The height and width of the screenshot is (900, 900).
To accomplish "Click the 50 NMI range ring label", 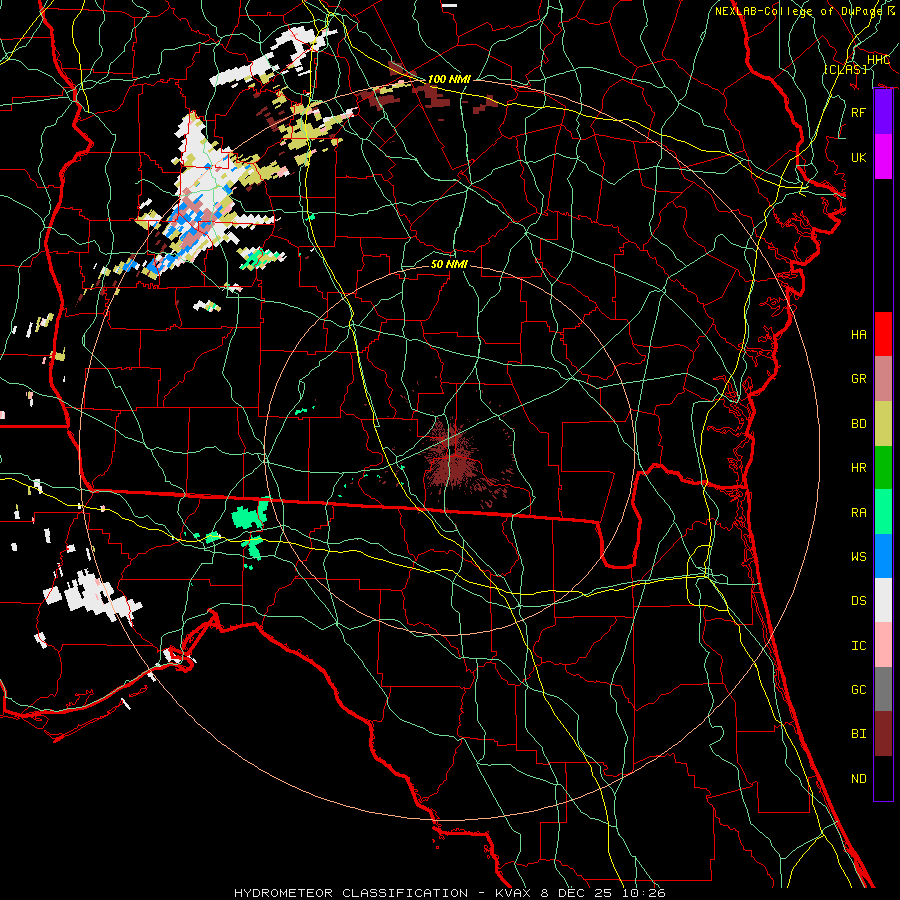I will click(449, 264).
